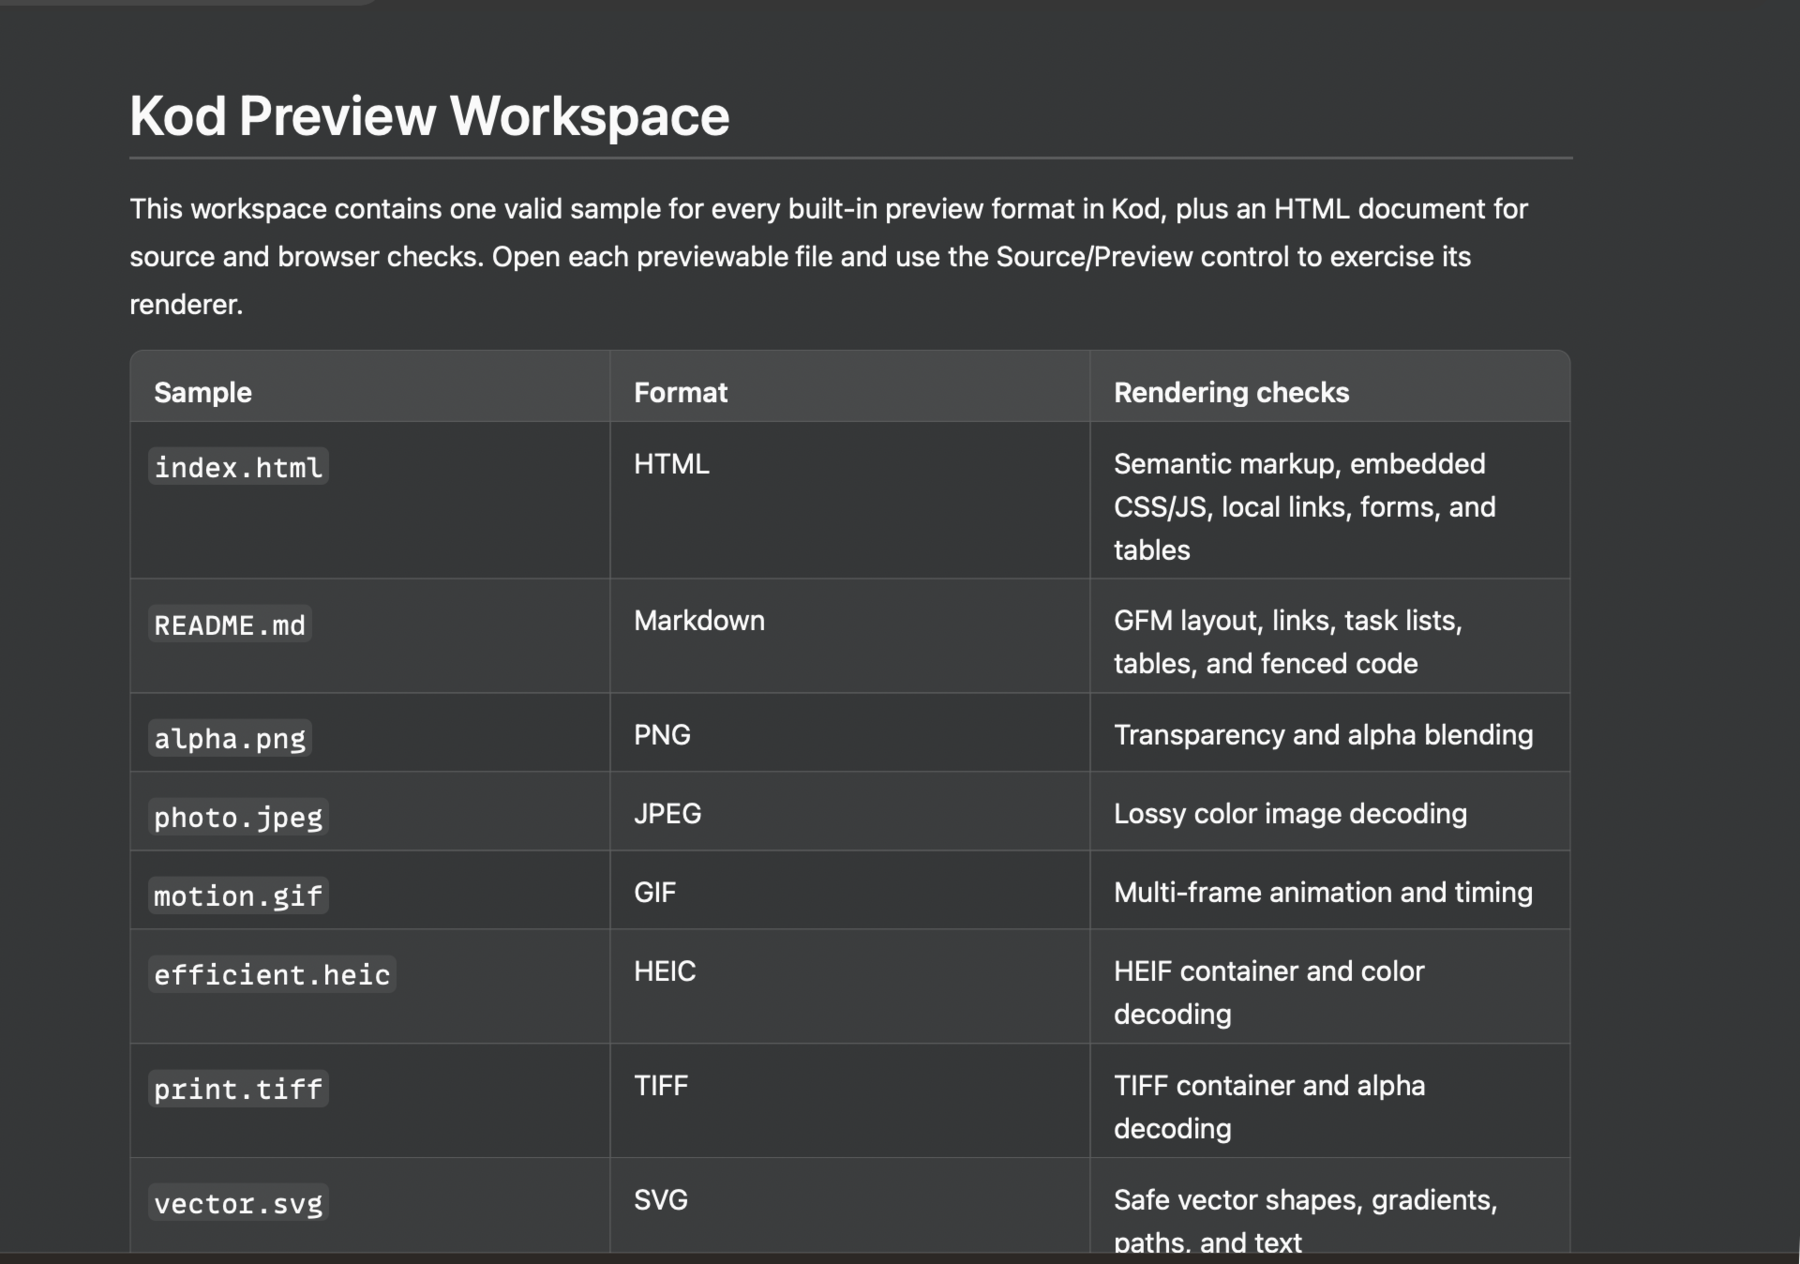Screen dimensions: 1800x1264
Task: Click the intro paragraph starting 'This workspace contains'
Action: 829,256
